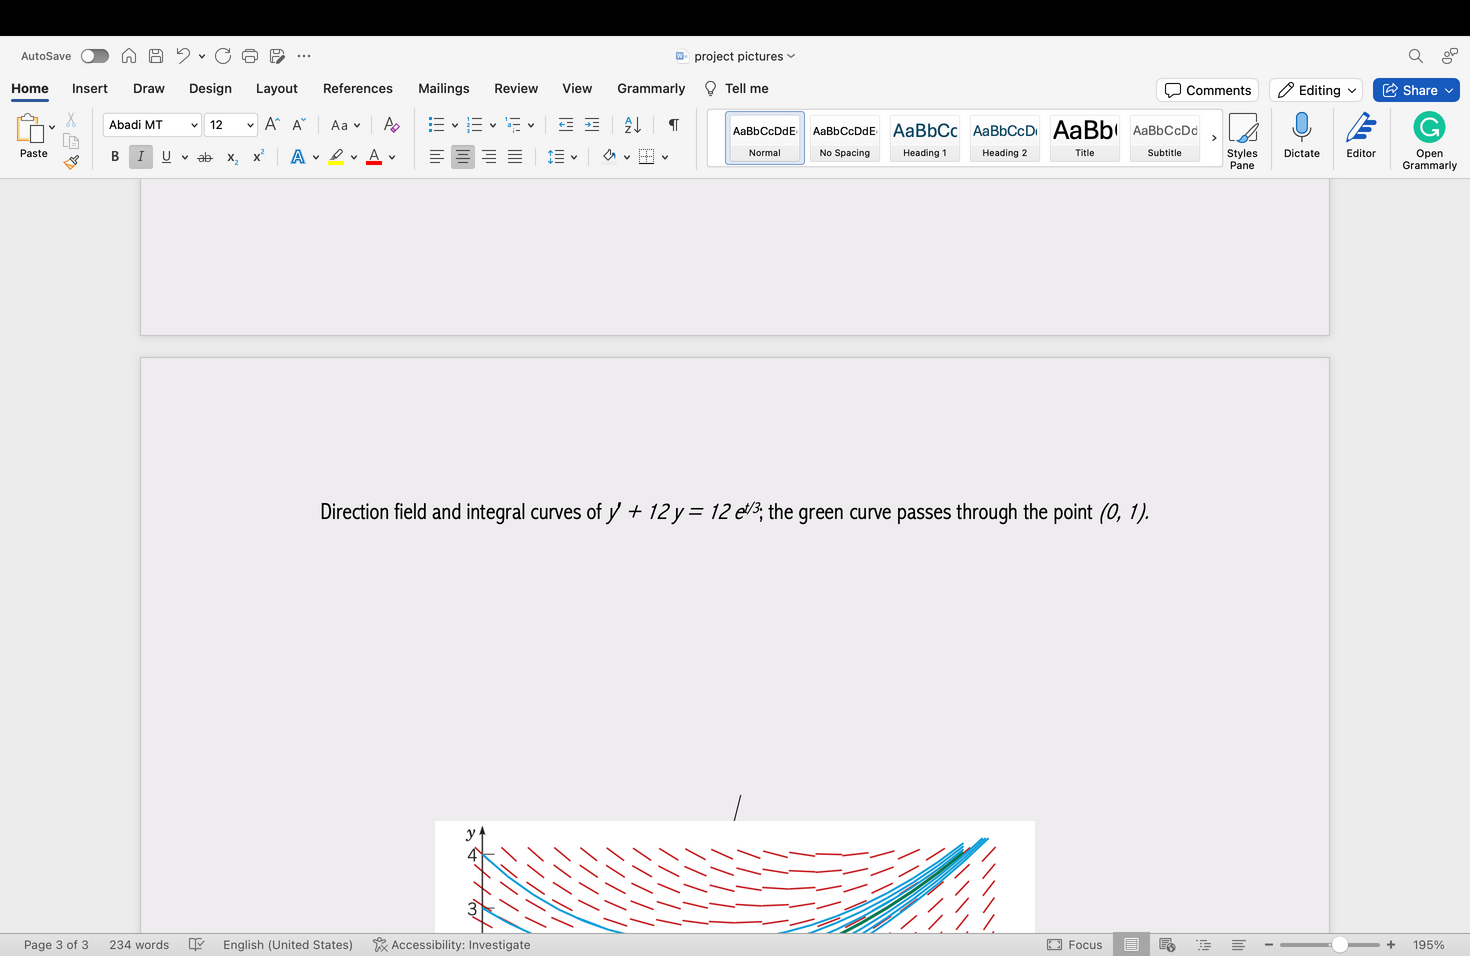Apply strikethrough formatting
This screenshot has height=956, width=1470.
205,157
